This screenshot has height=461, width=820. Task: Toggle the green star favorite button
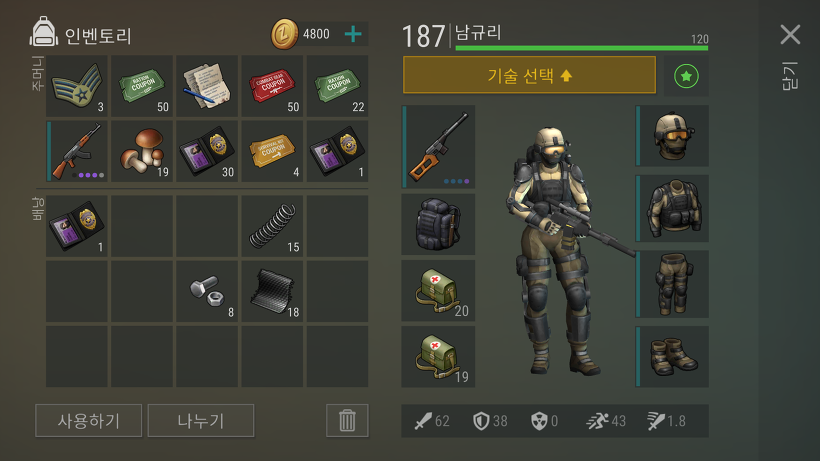[686, 76]
